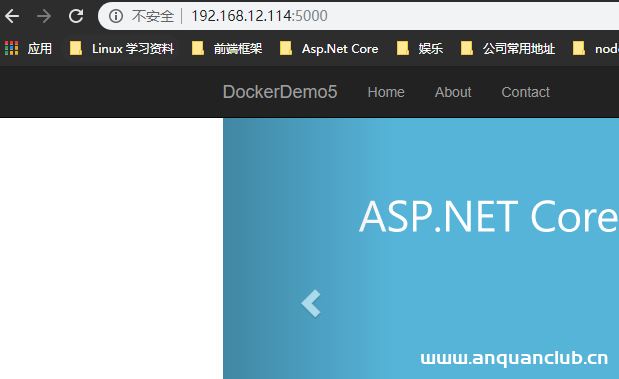Click the DockerDemo5 brand link
Screen dimensions: 619x379
tap(280, 92)
